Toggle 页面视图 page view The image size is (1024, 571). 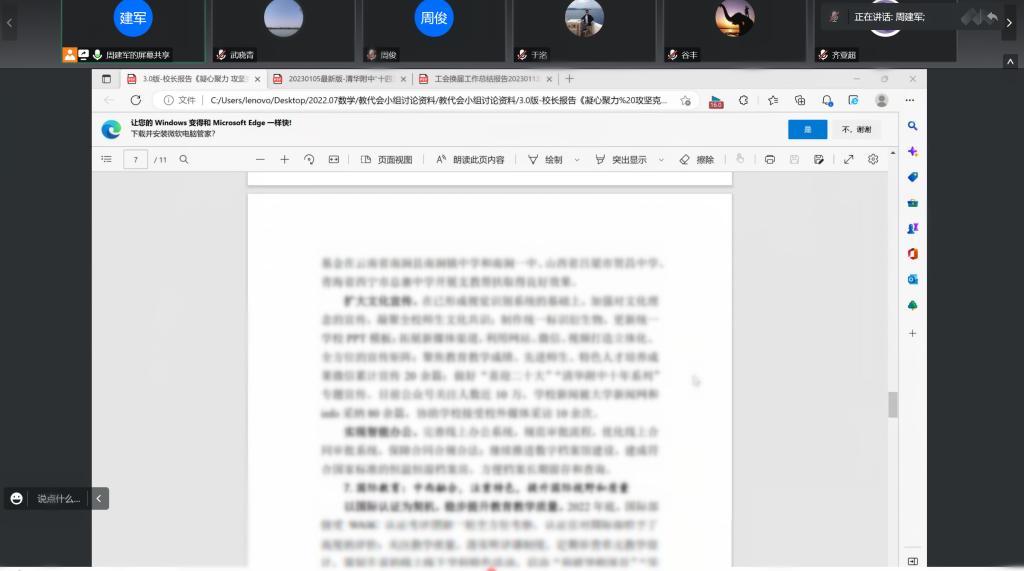(x=386, y=159)
